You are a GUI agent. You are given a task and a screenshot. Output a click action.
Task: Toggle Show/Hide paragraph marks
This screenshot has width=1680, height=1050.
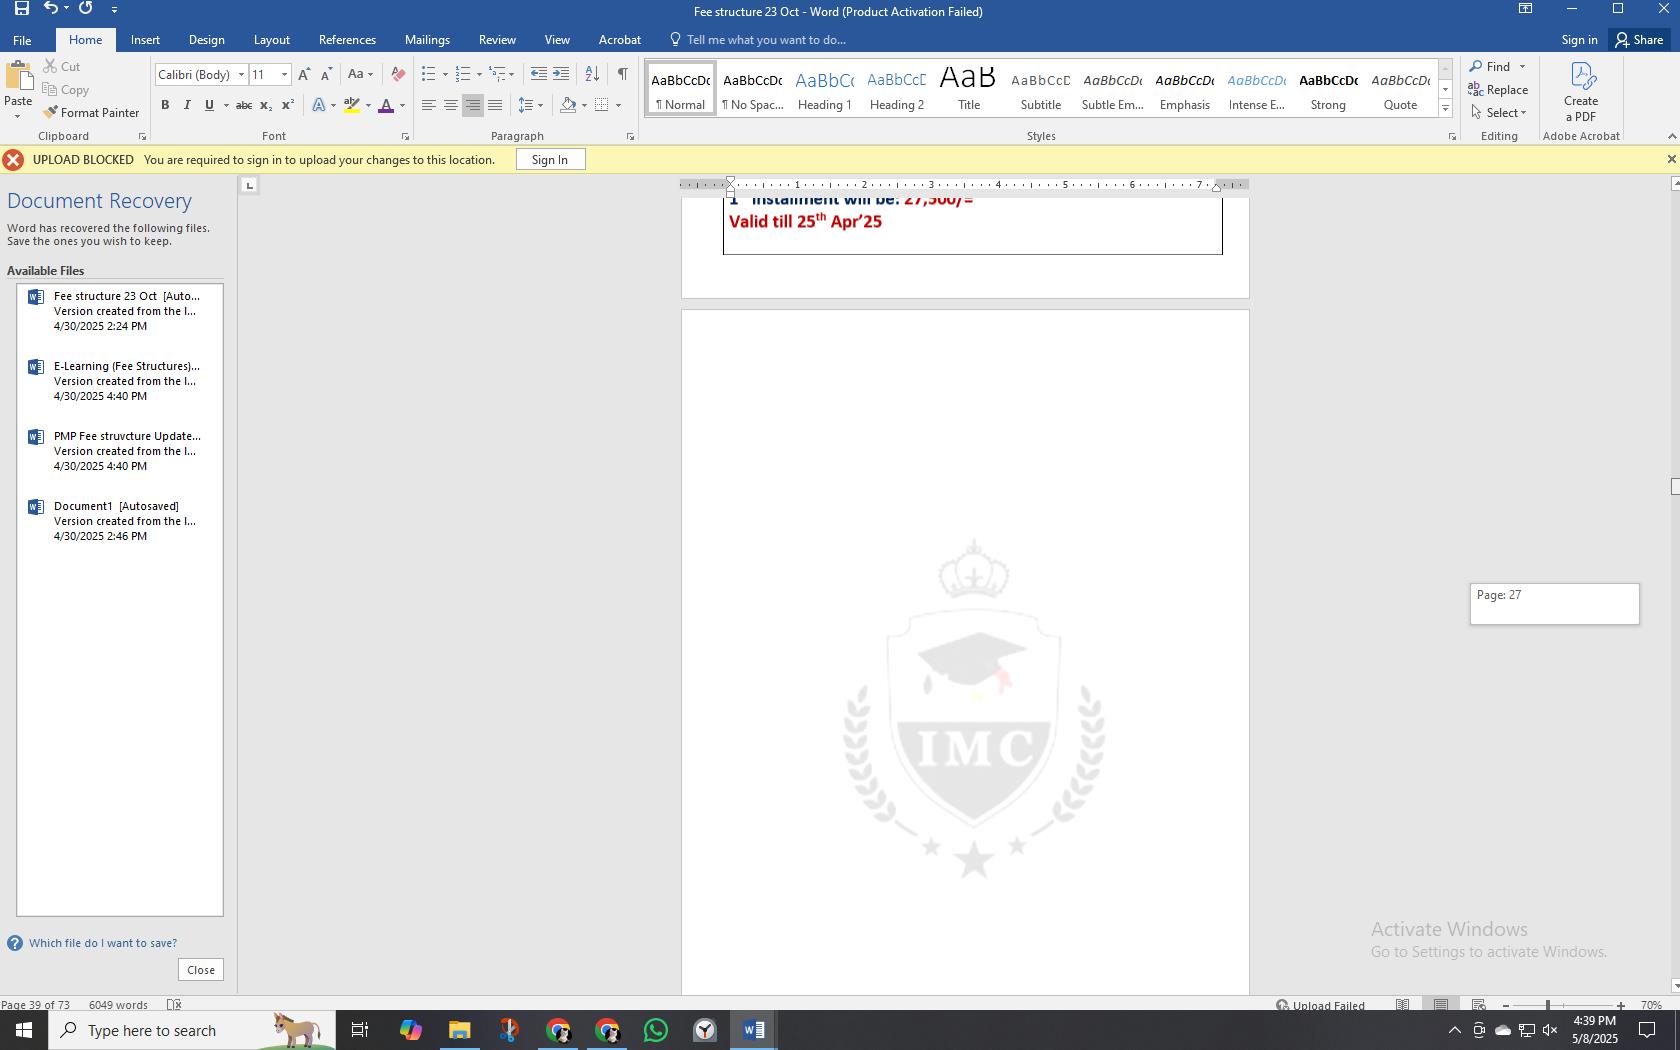point(622,74)
